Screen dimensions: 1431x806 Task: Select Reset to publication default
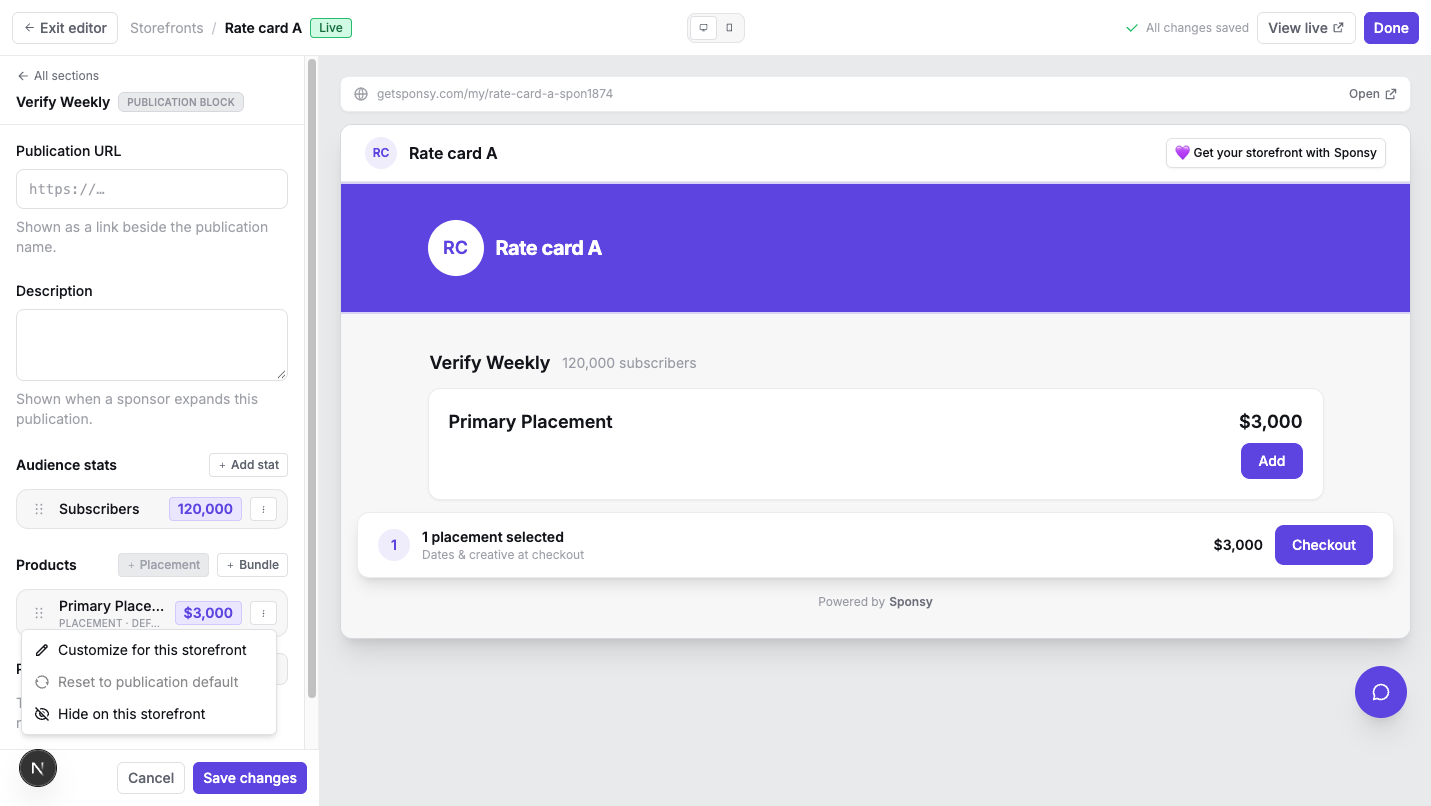[149, 682]
